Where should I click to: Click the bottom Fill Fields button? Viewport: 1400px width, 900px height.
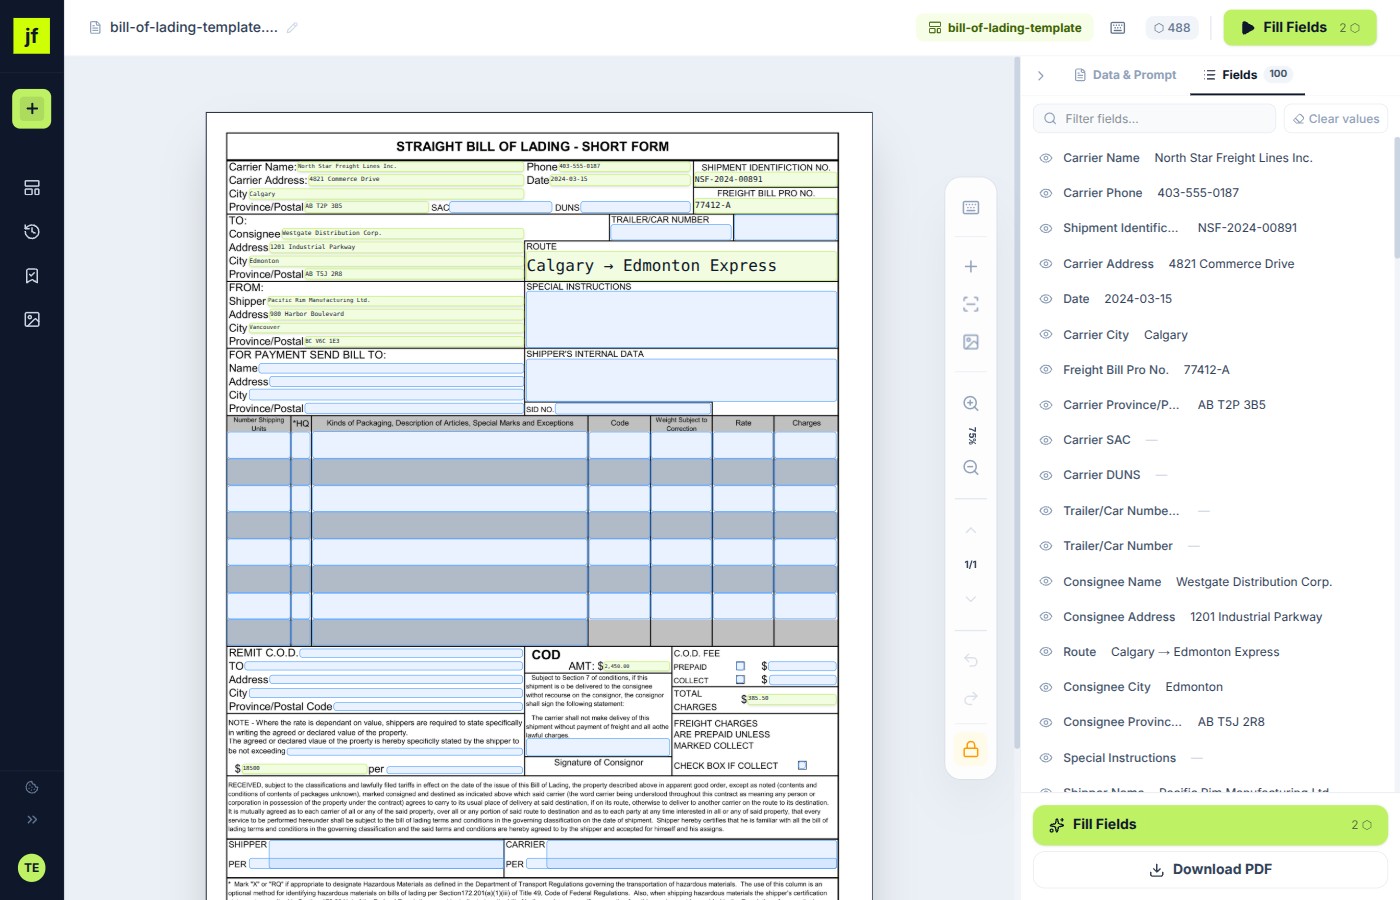1210,825
